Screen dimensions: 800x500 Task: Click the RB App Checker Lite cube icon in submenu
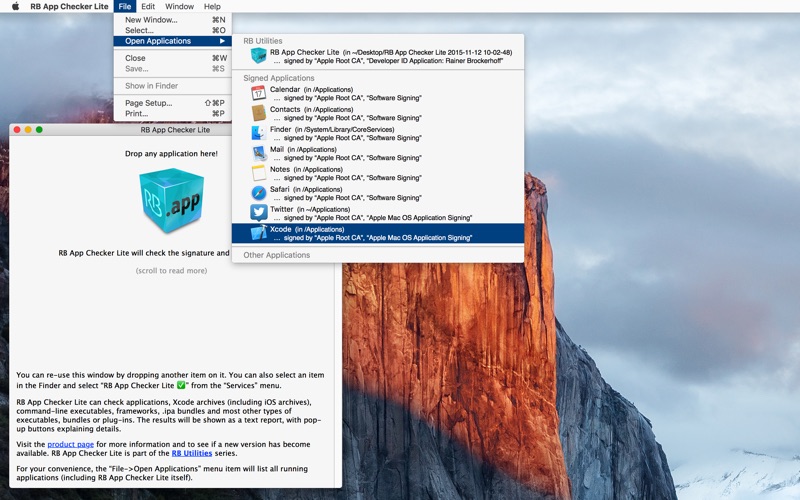[x=258, y=56]
